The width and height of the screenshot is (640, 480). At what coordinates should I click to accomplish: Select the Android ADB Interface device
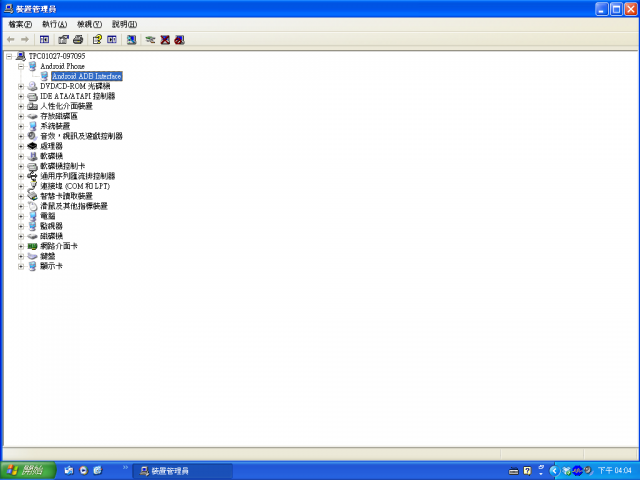coord(87,76)
